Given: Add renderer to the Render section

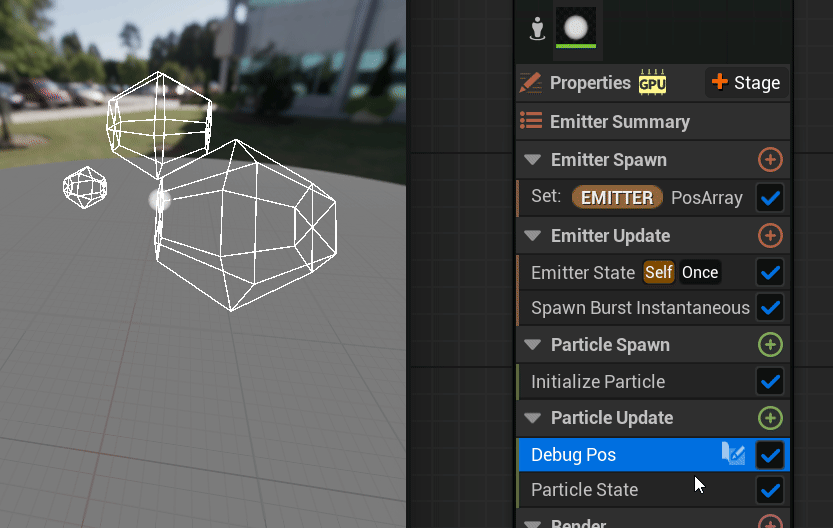Looking at the screenshot, I should click(770, 523).
